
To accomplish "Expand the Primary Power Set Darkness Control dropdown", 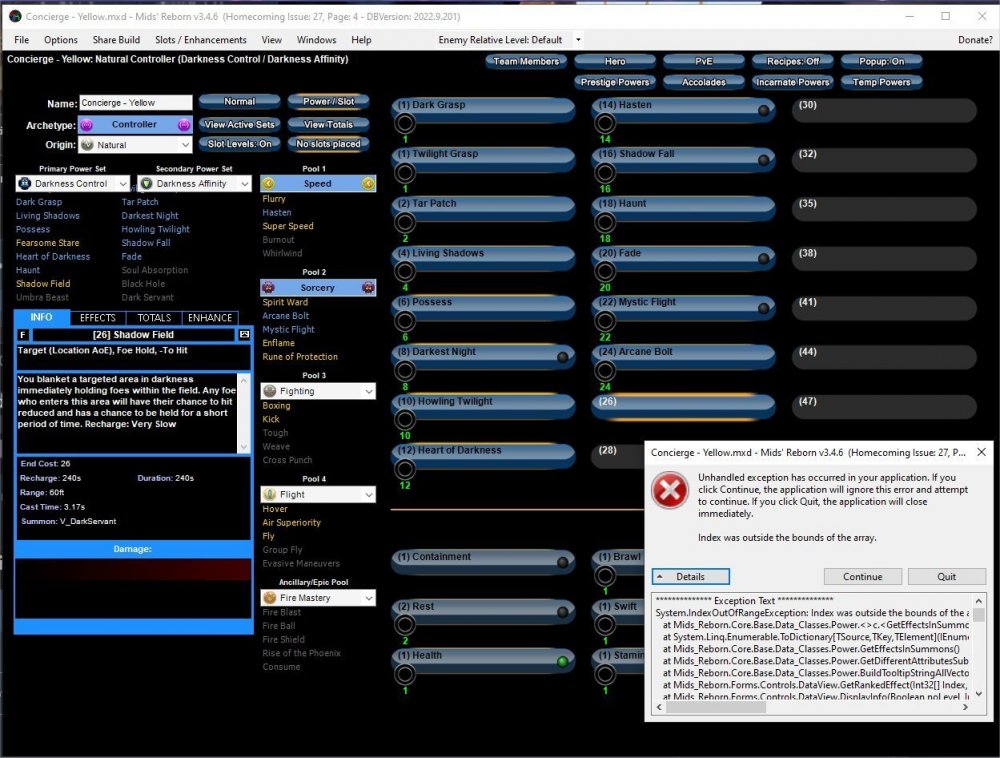I will tap(122, 184).
